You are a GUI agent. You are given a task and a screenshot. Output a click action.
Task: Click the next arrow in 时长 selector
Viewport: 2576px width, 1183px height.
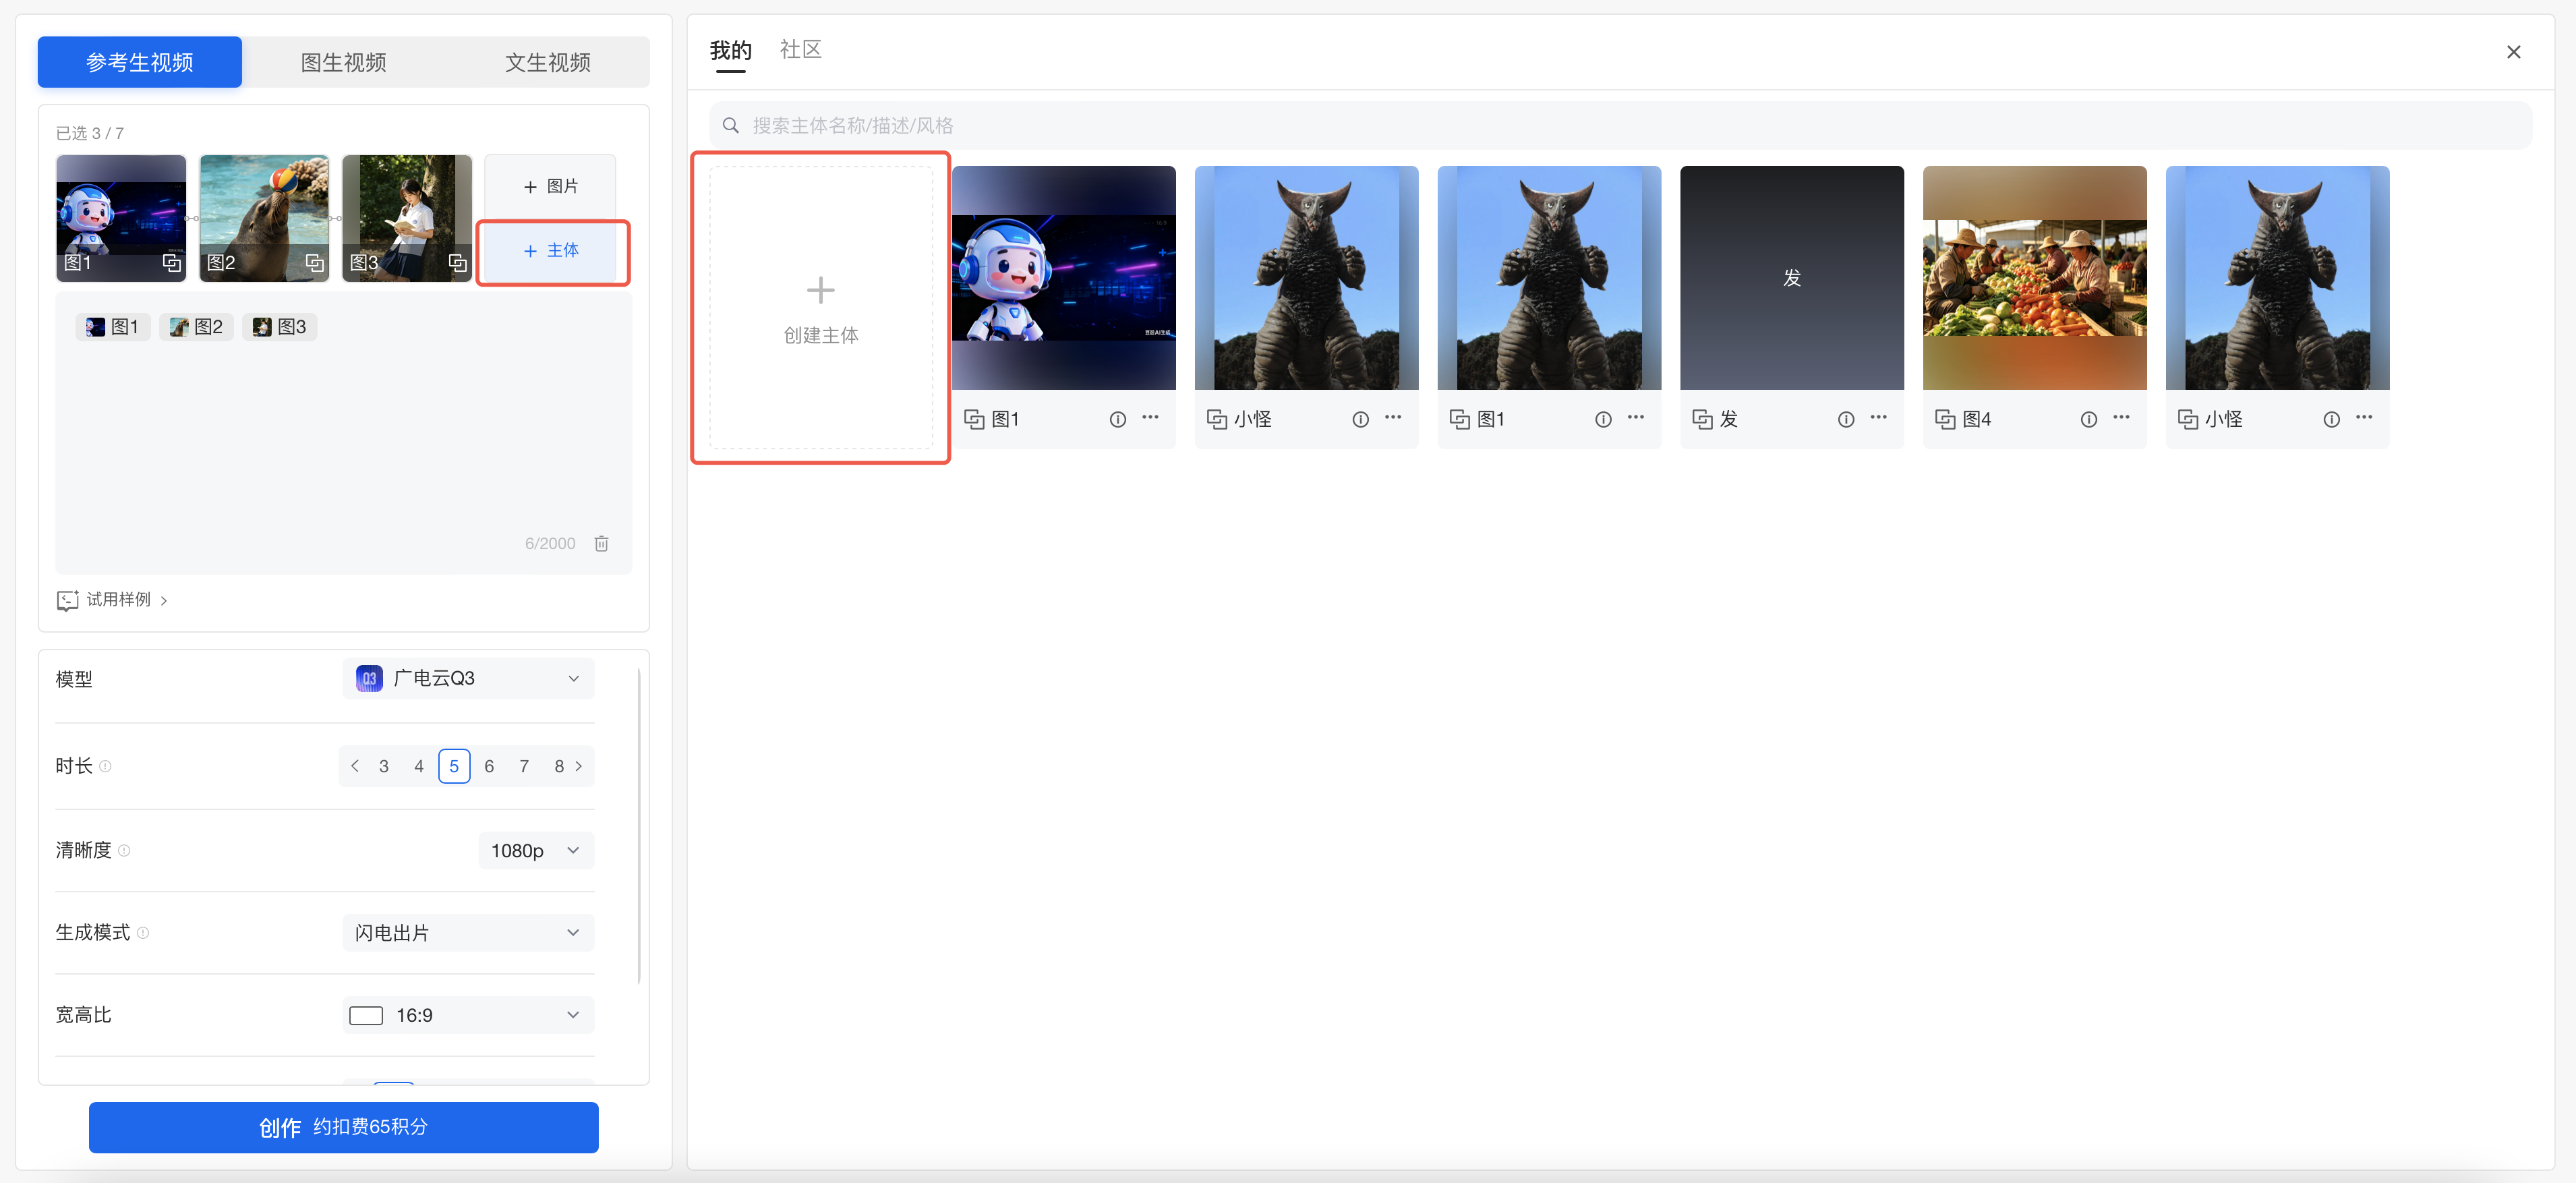(x=579, y=766)
